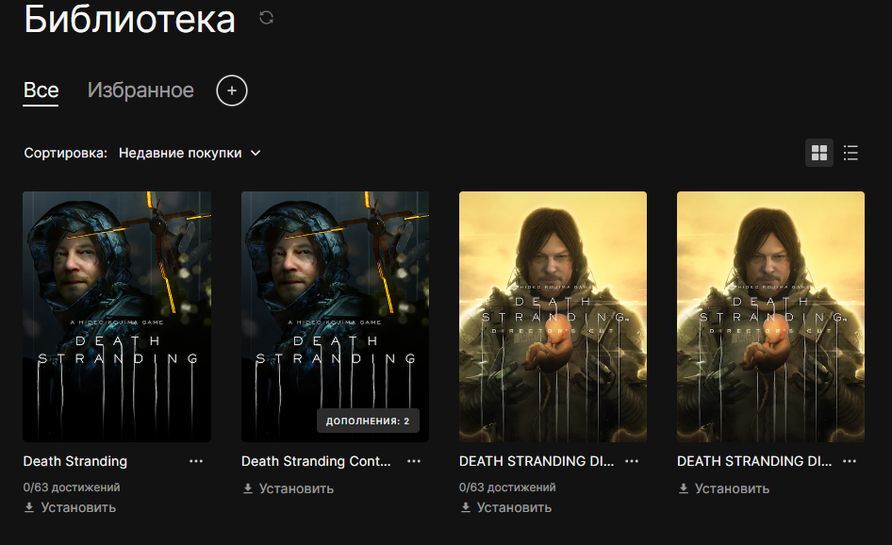Select the 'Все' tab

(x=41, y=90)
